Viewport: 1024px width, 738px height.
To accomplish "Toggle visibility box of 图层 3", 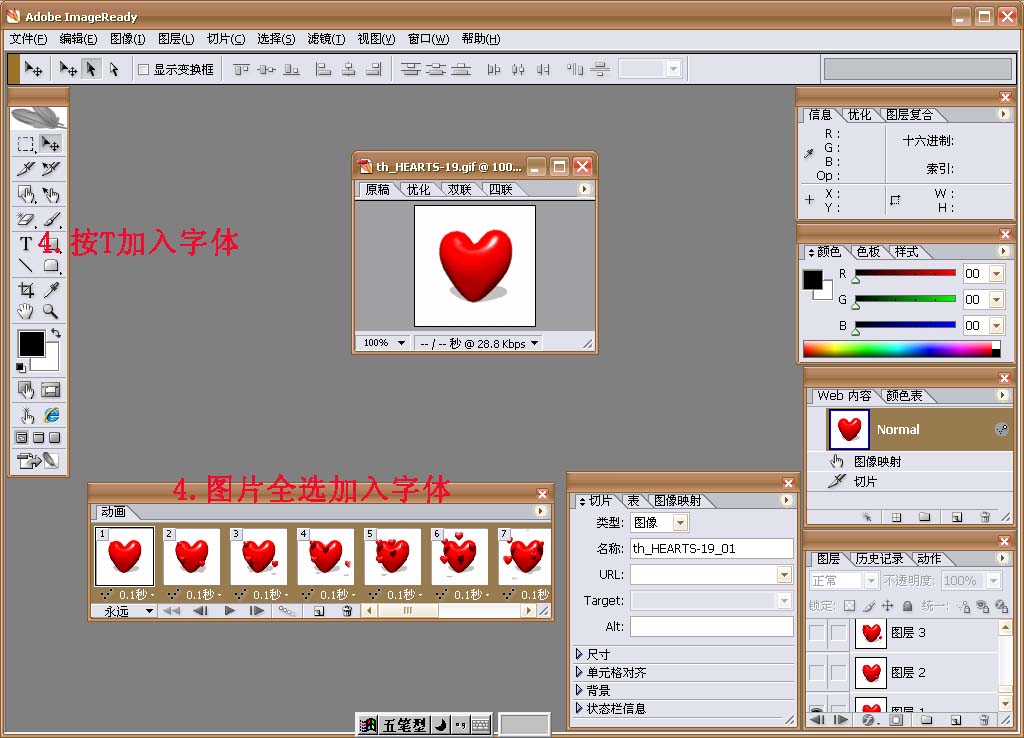I will pos(816,632).
